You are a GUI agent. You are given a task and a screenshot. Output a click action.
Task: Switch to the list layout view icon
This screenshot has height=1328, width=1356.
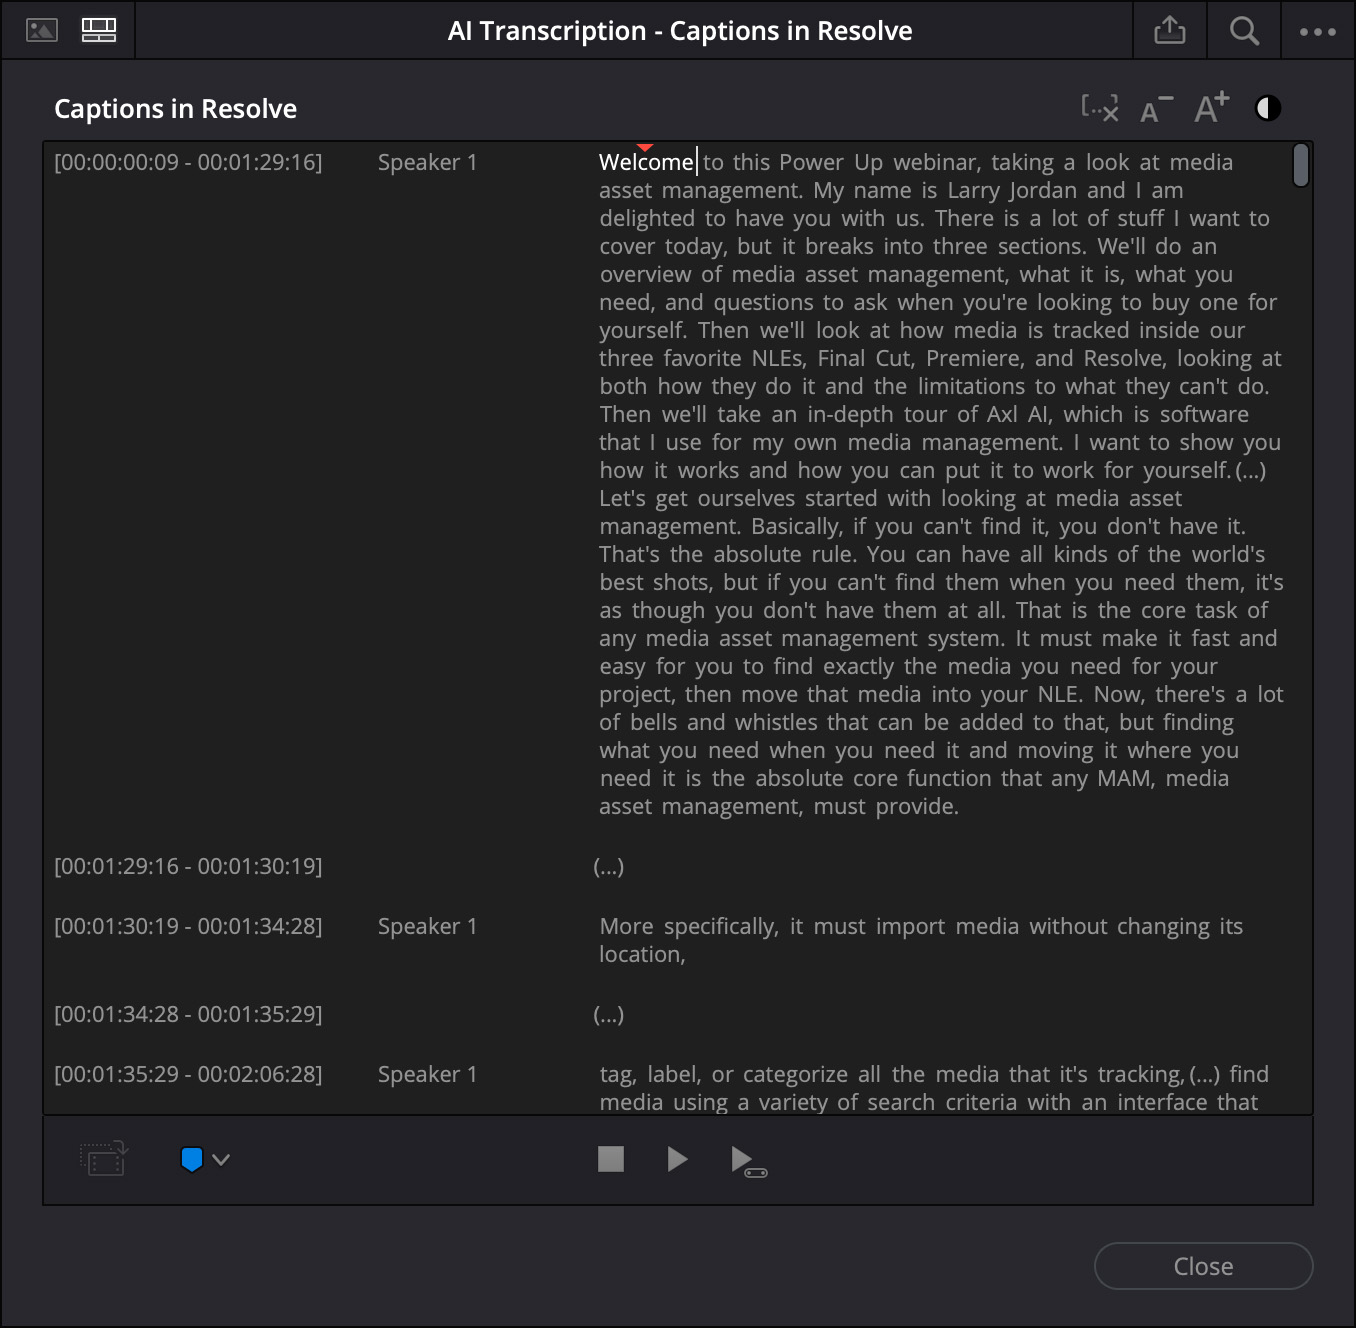99,30
